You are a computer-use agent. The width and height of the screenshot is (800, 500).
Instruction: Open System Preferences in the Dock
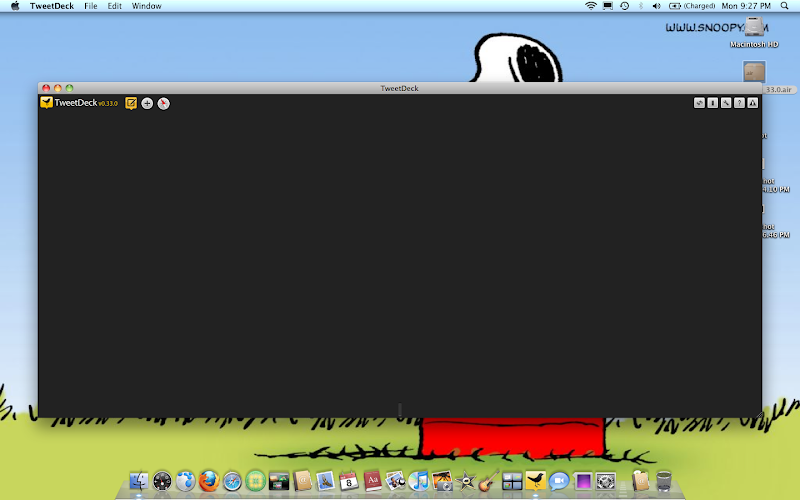click(606, 481)
